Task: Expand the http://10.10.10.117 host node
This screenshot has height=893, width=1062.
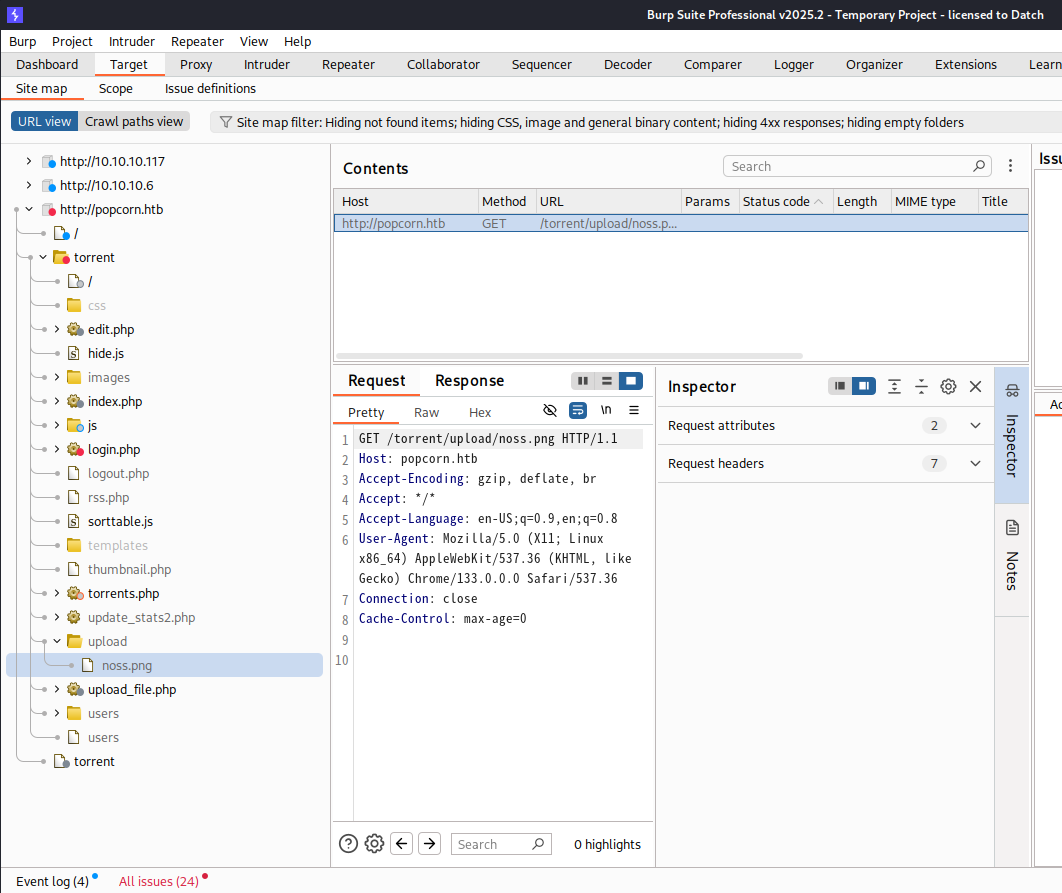Action: (x=28, y=161)
